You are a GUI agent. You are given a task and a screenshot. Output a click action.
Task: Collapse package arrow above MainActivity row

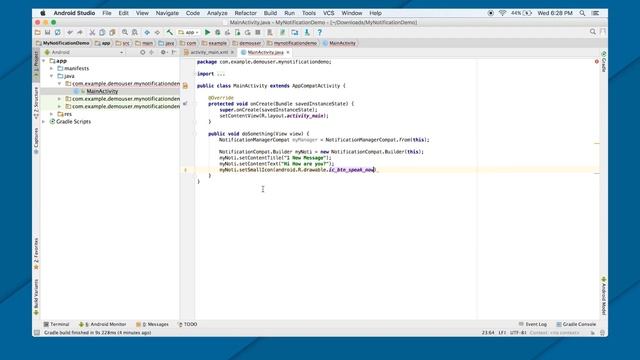pos(60,84)
